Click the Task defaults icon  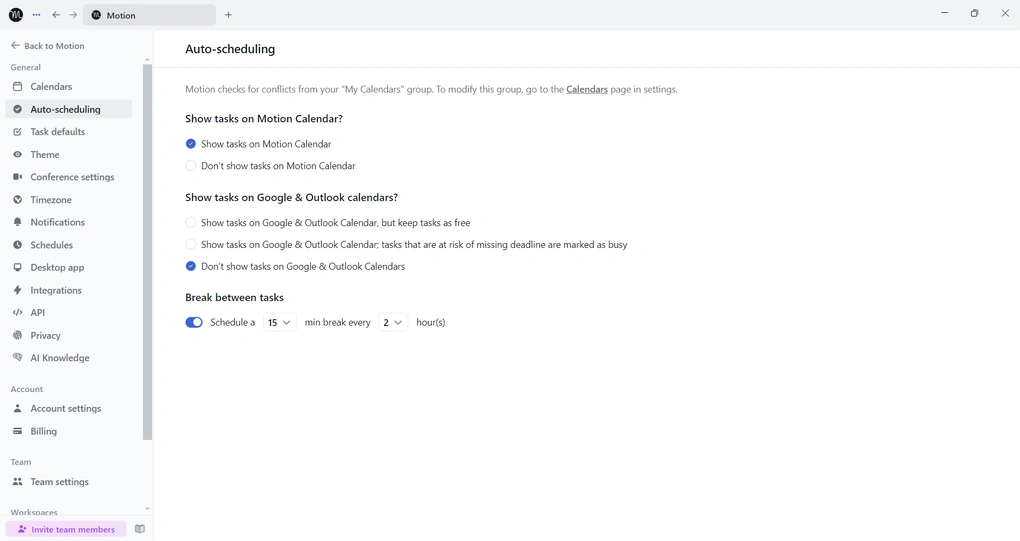point(18,131)
